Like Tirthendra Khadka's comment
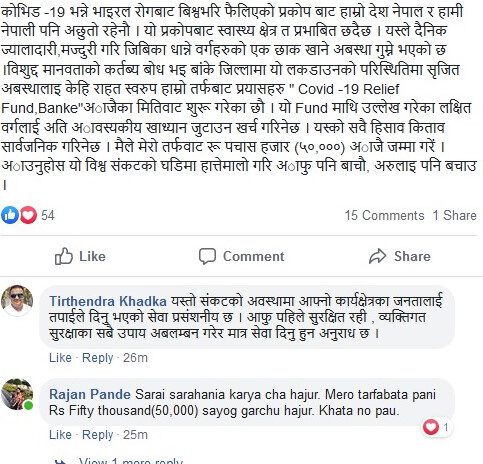 click(x=60, y=358)
